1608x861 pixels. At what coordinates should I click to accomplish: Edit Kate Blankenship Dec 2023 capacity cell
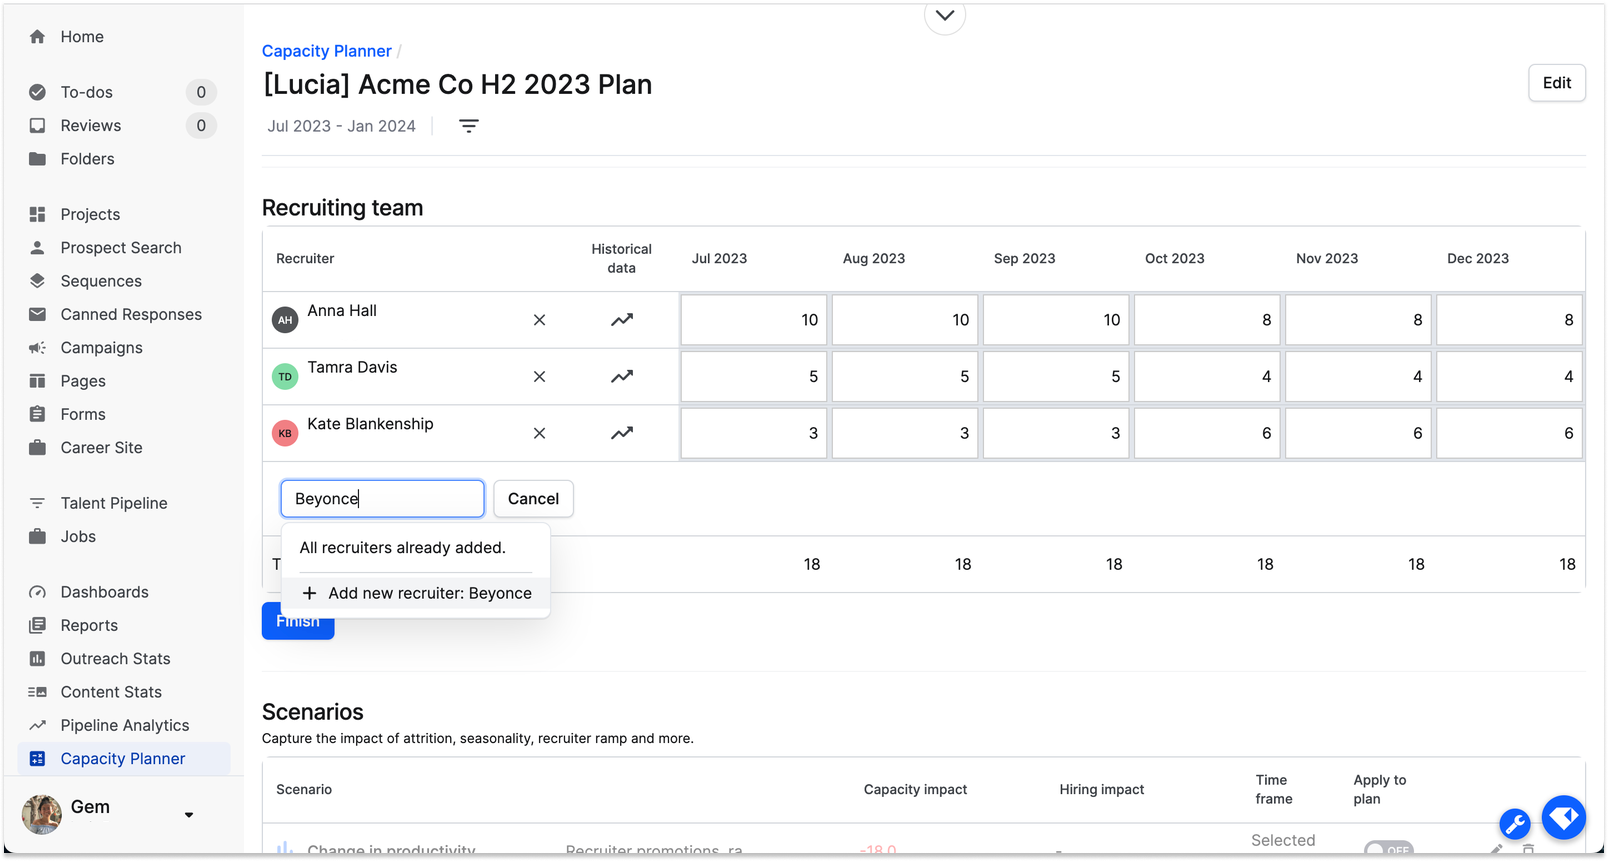pos(1509,433)
